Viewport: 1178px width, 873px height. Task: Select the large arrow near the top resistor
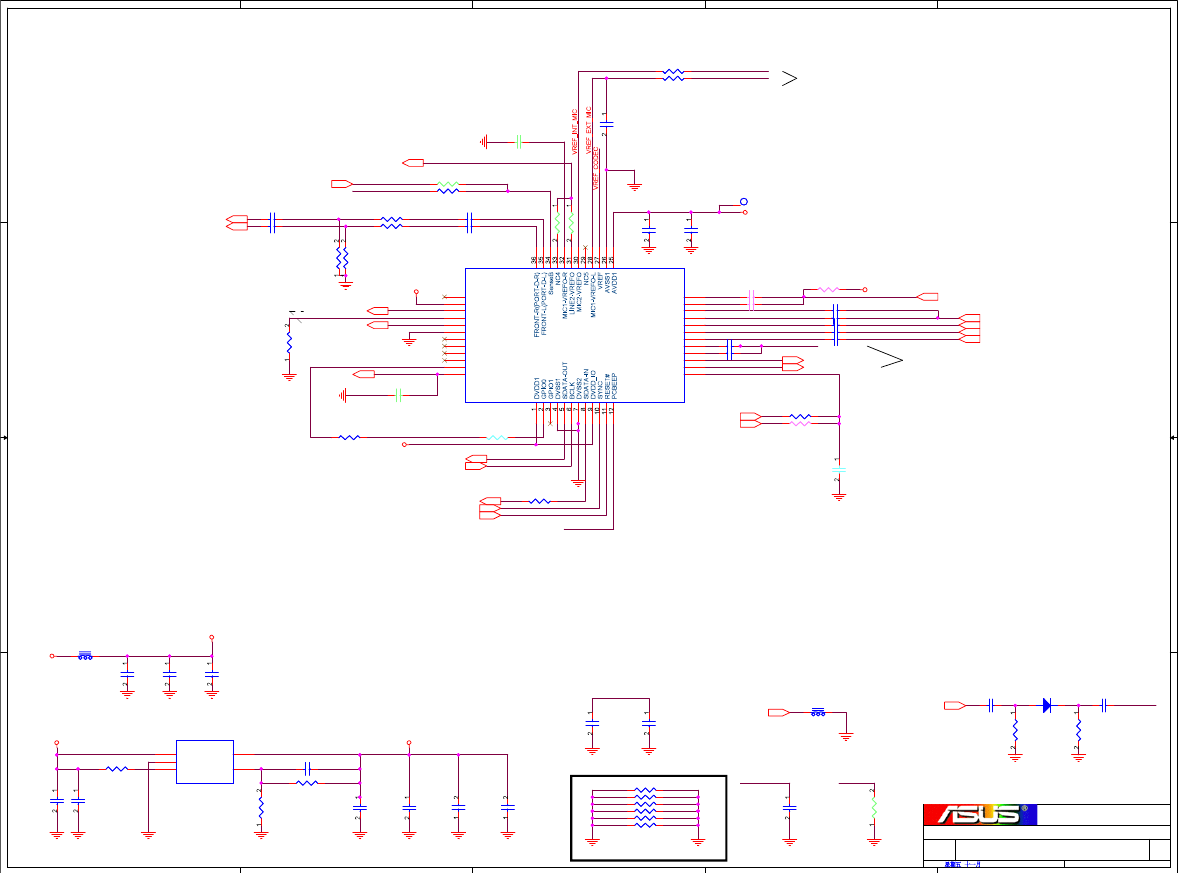point(789,78)
